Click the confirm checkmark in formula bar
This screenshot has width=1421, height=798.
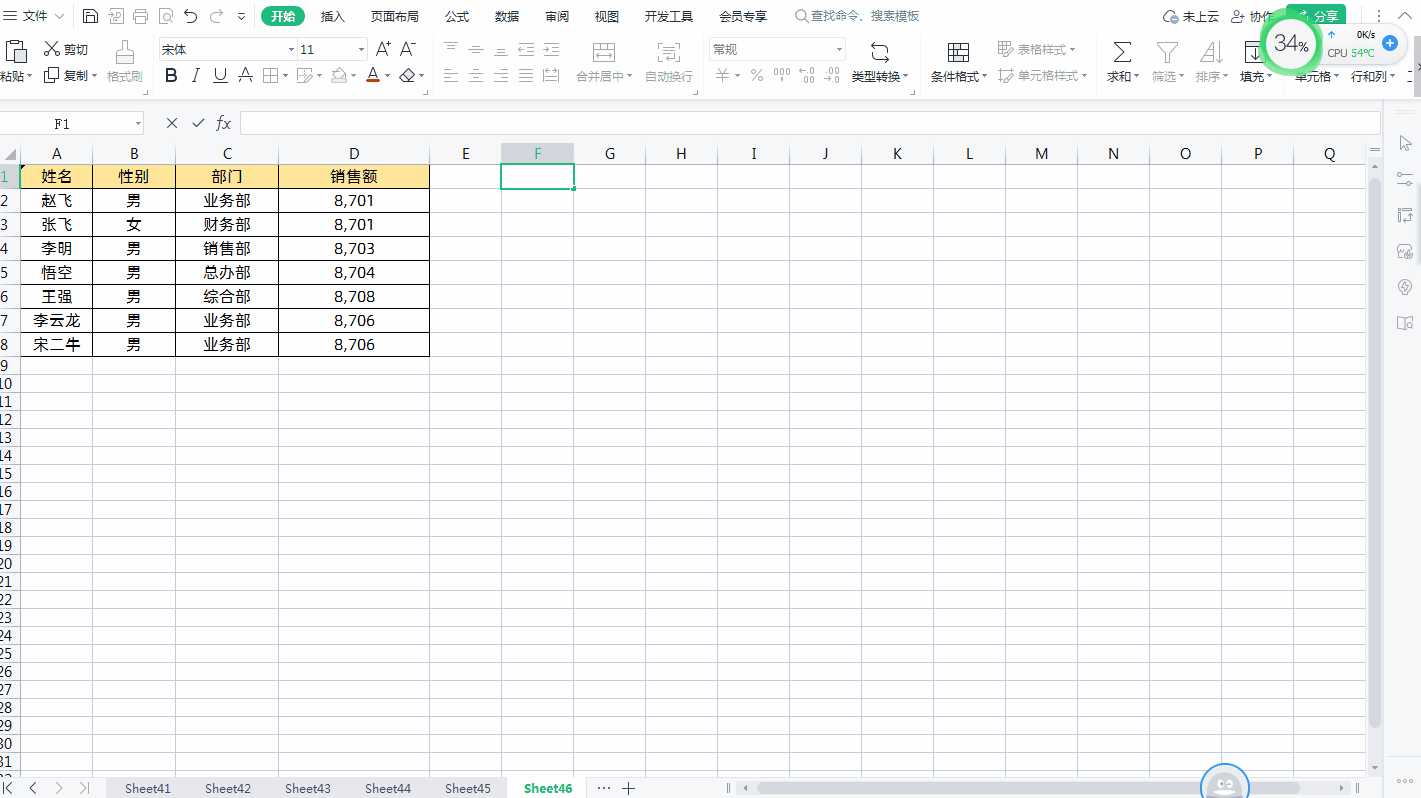coord(198,123)
